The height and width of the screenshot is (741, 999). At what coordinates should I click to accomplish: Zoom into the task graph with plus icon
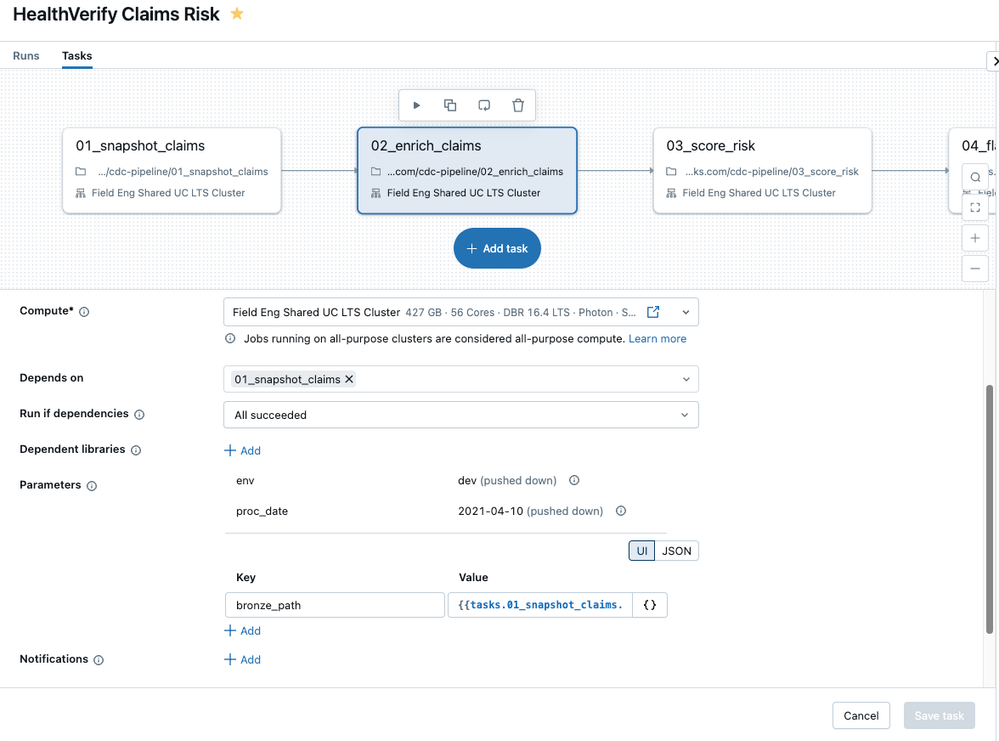(x=975, y=237)
